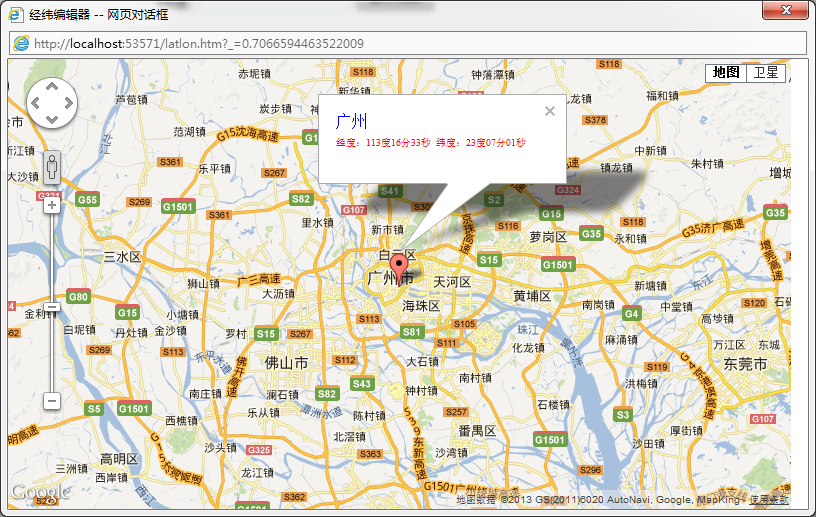Click the 大石镇 town label
The width and height of the screenshot is (816, 517).
click(422, 361)
